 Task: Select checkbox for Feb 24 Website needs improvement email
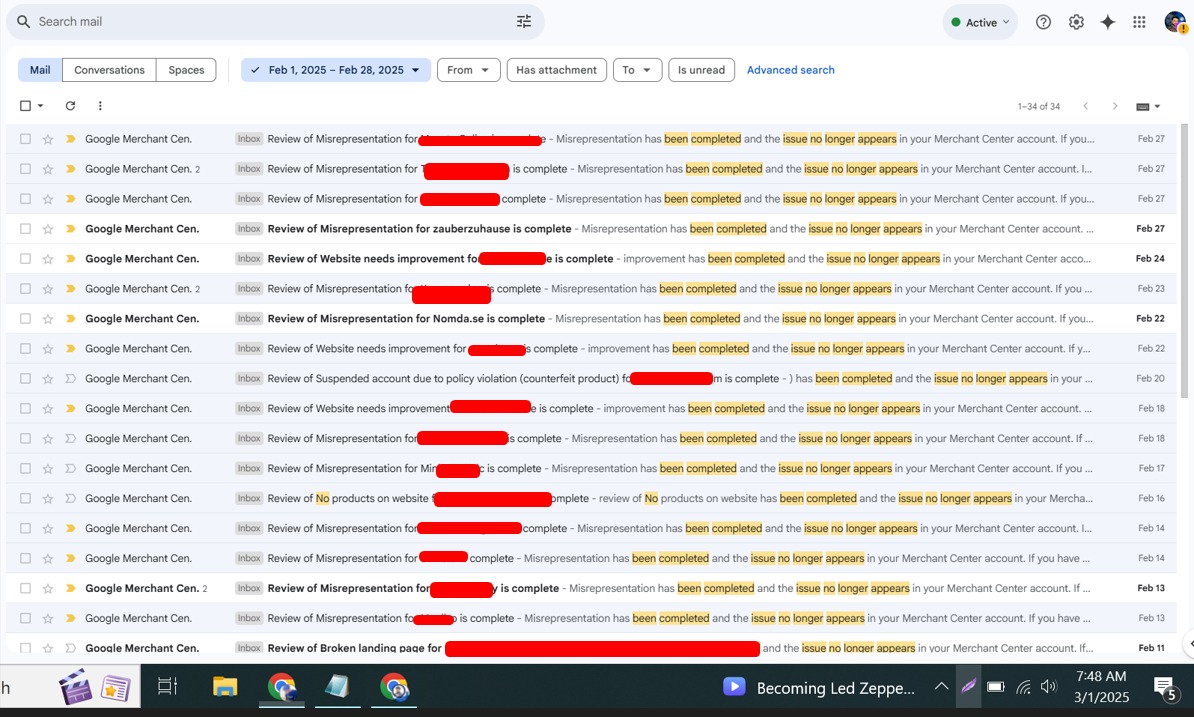tap(25, 259)
